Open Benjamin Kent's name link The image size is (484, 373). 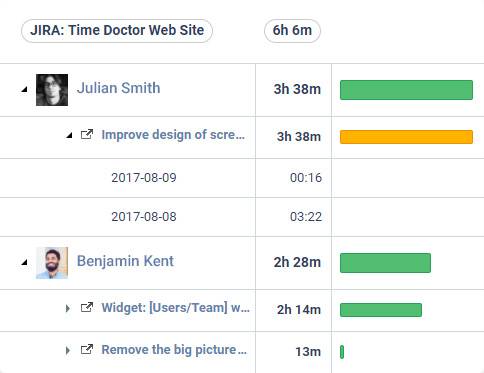[x=125, y=261]
